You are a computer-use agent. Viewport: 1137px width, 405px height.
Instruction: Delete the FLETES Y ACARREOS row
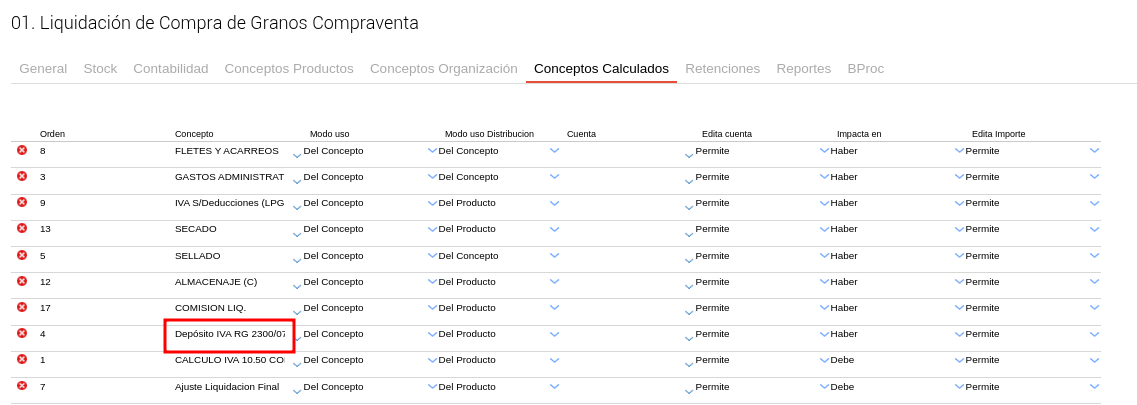coord(22,150)
